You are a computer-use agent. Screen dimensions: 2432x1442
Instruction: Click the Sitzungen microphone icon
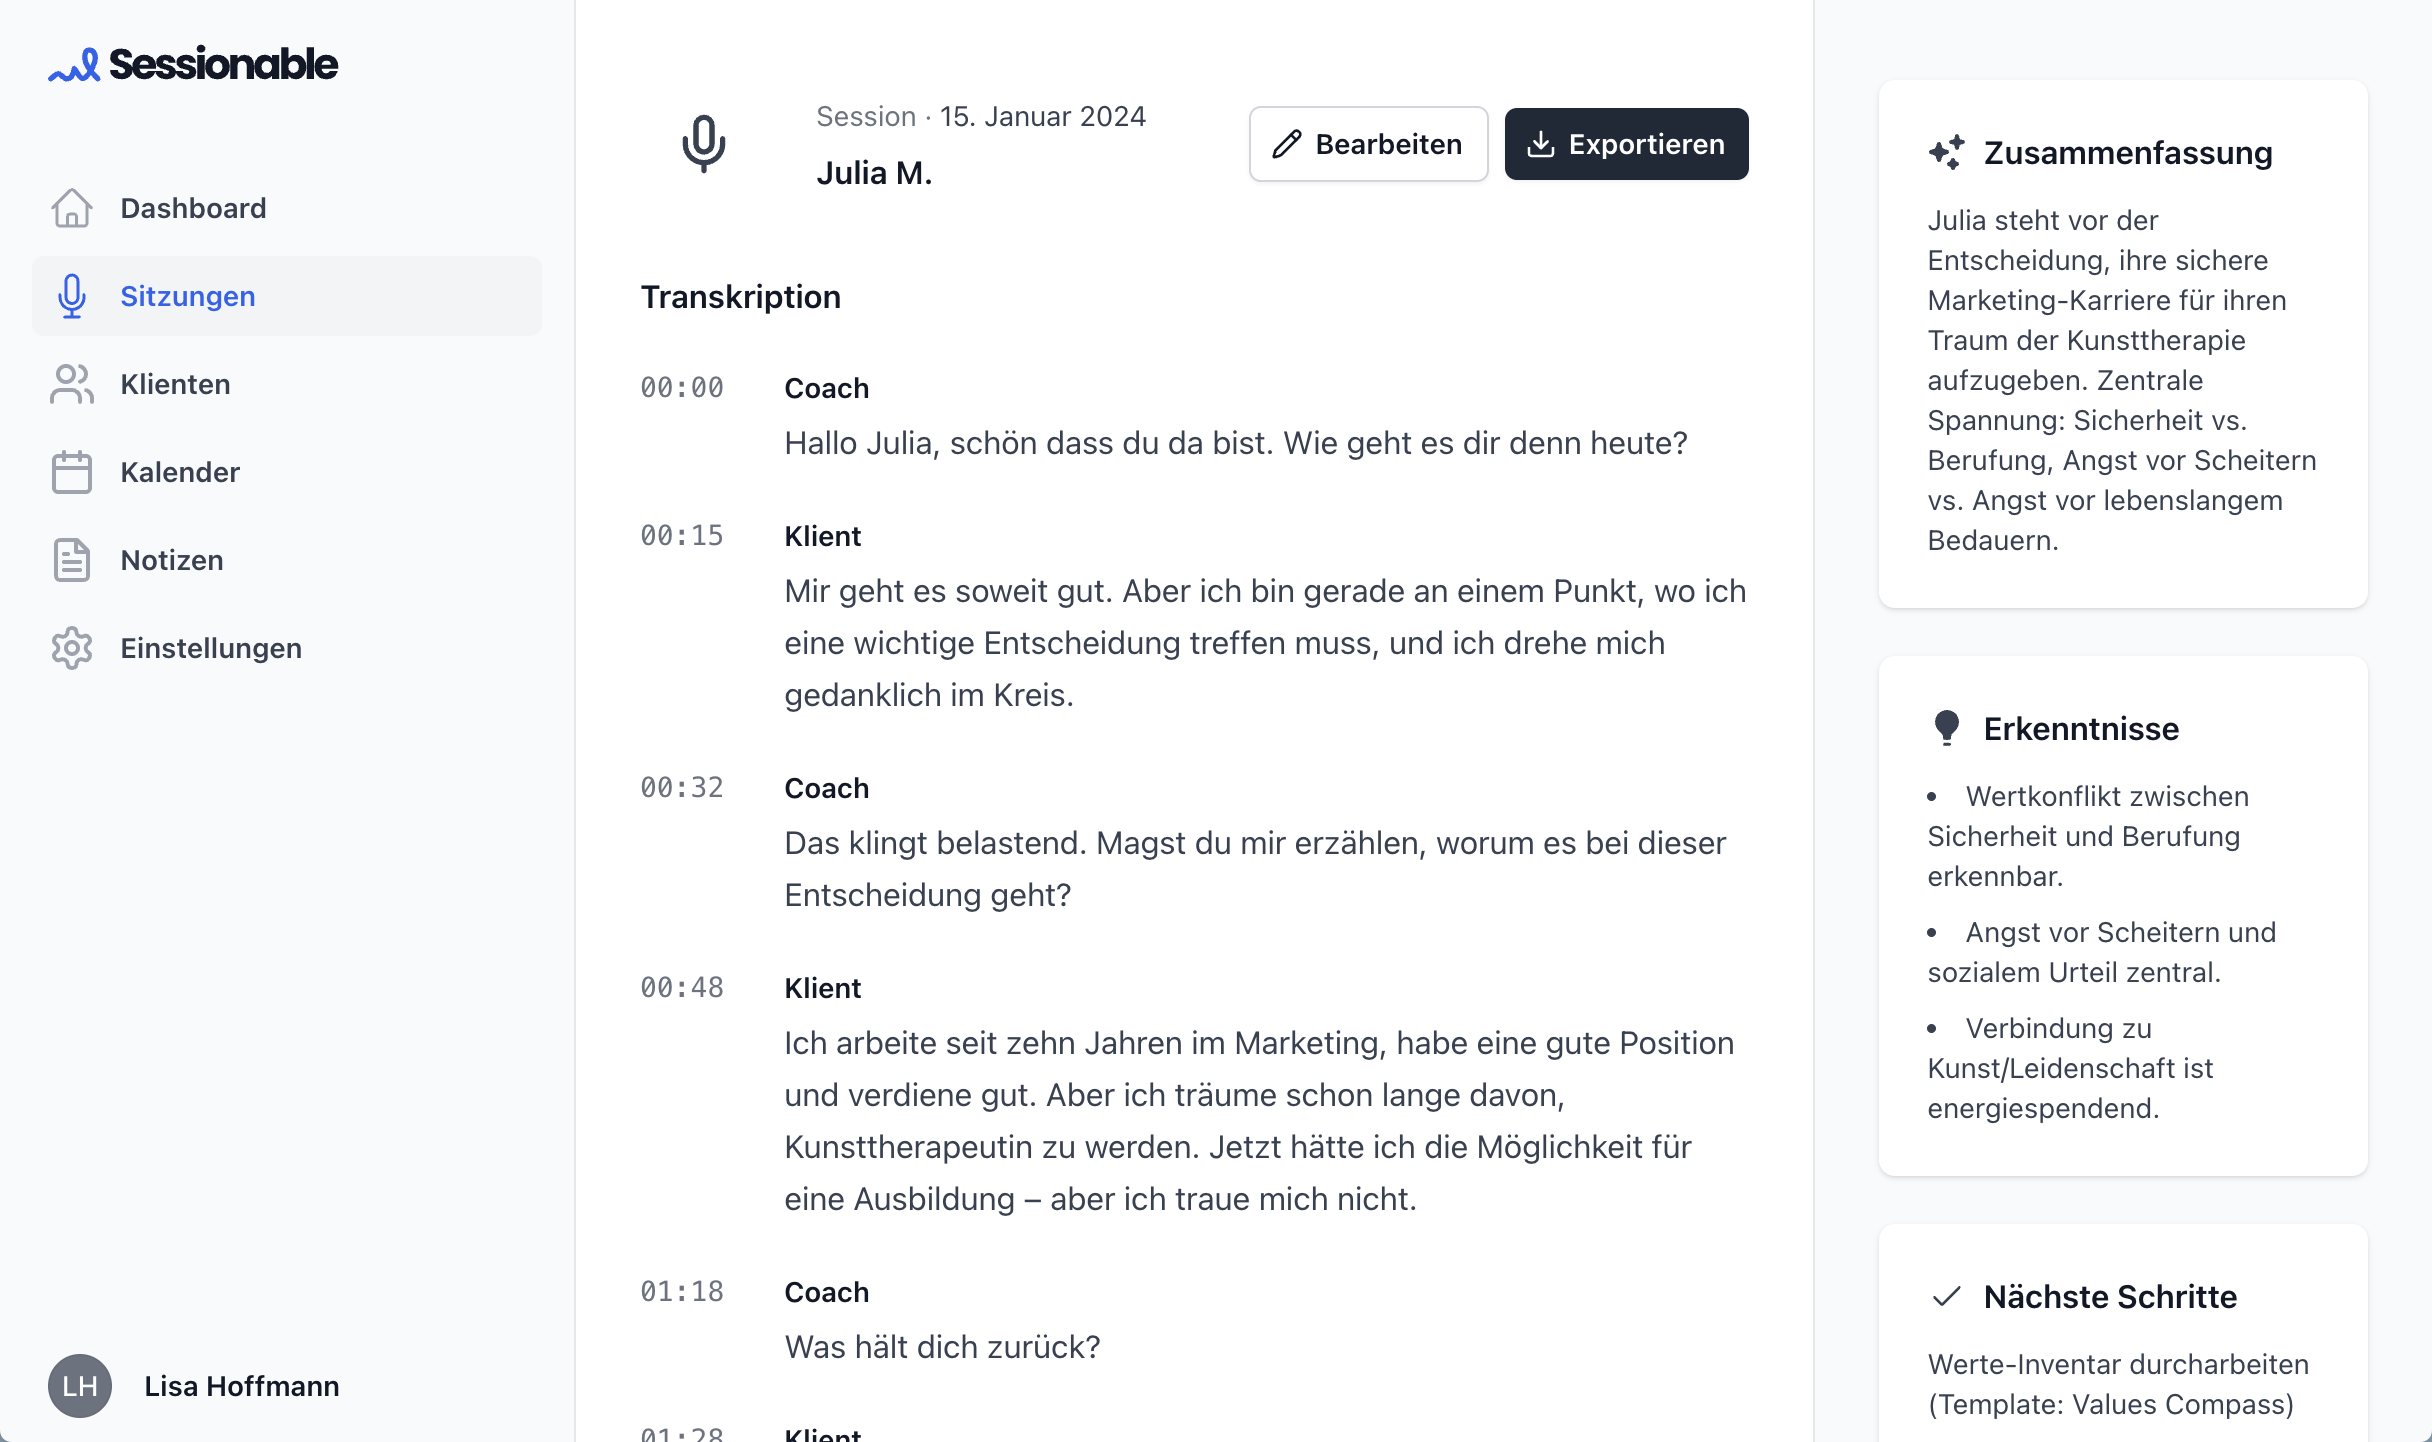pos(72,296)
